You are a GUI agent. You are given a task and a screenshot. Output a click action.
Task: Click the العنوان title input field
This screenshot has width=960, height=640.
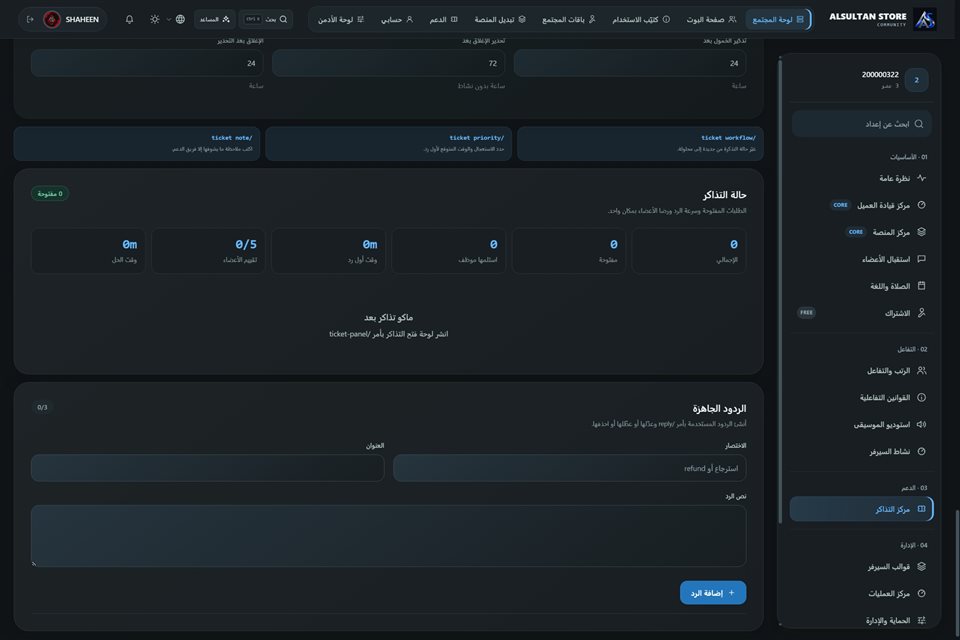[208, 469]
